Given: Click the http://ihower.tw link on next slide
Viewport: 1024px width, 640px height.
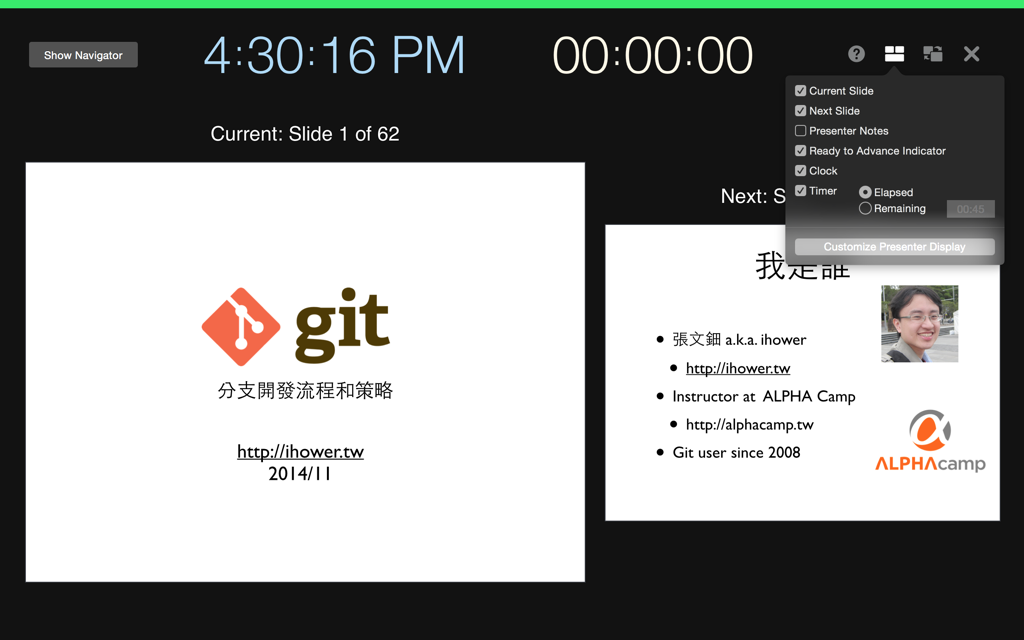Looking at the screenshot, I should pos(738,368).
